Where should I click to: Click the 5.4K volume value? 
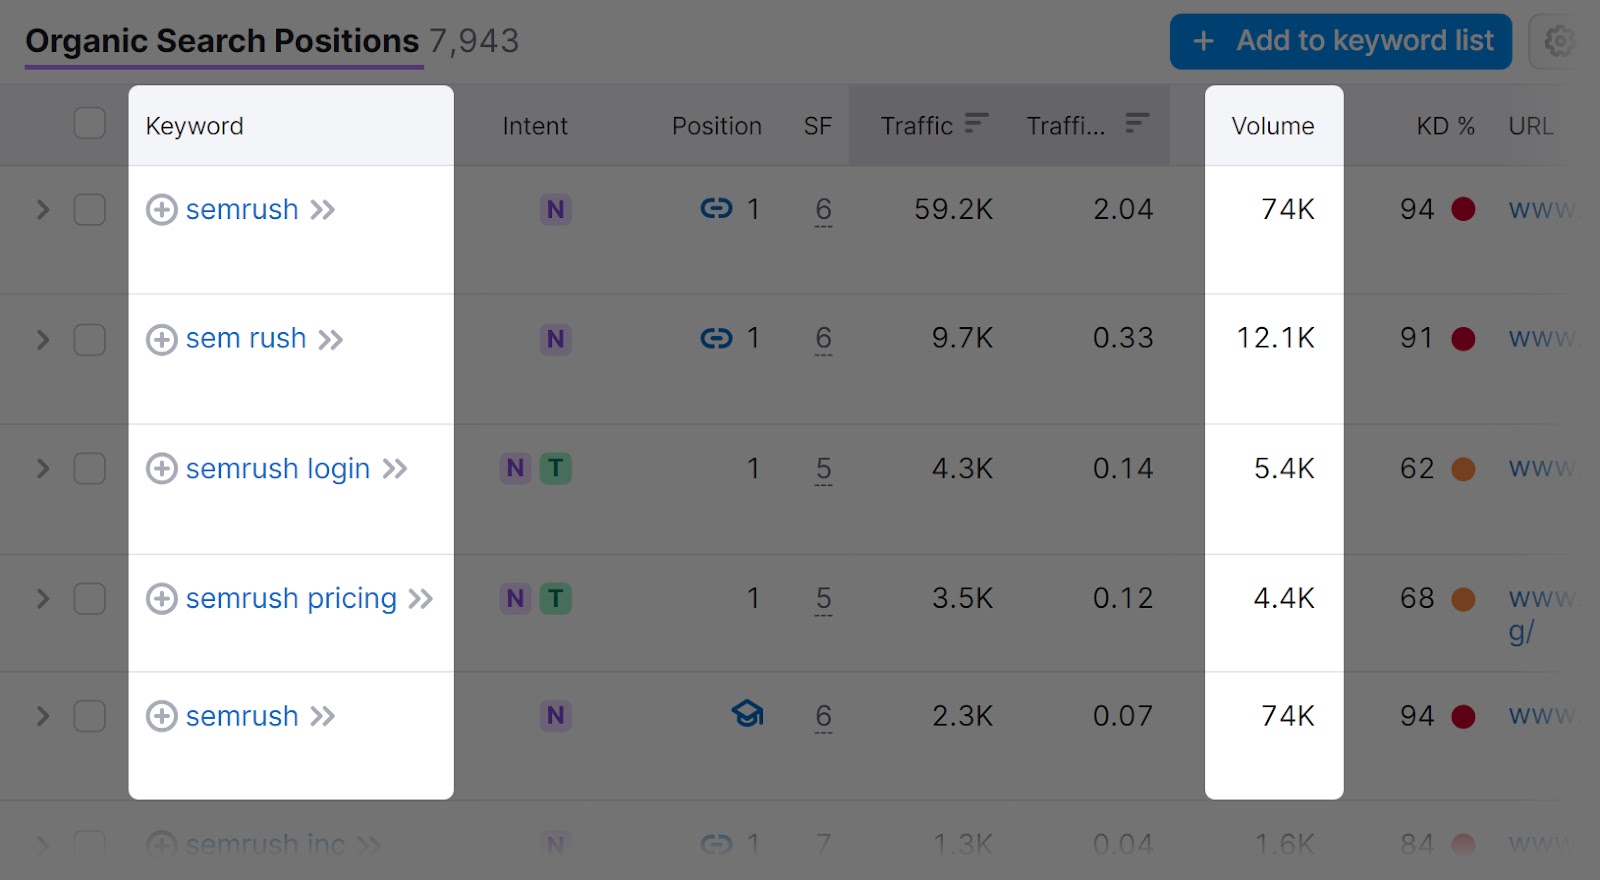1285,469
